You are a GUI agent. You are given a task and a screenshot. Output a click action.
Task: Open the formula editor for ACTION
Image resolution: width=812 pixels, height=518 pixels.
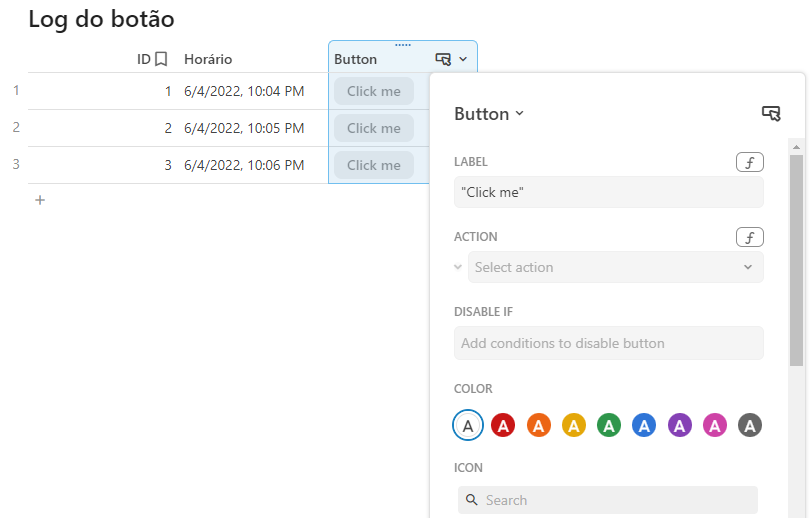pos(749,237)
